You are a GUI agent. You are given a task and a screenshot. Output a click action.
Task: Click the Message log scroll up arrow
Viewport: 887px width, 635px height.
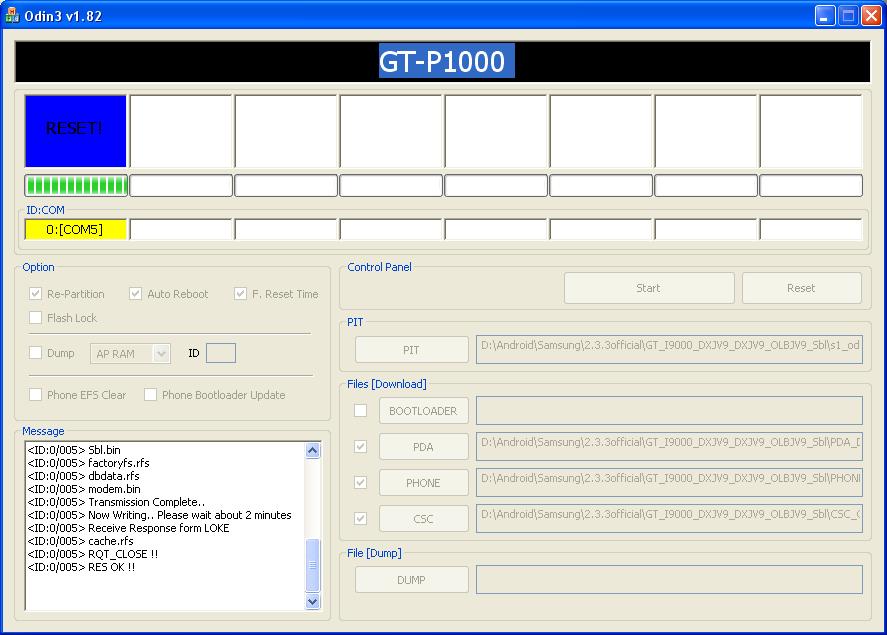[313, 451]
